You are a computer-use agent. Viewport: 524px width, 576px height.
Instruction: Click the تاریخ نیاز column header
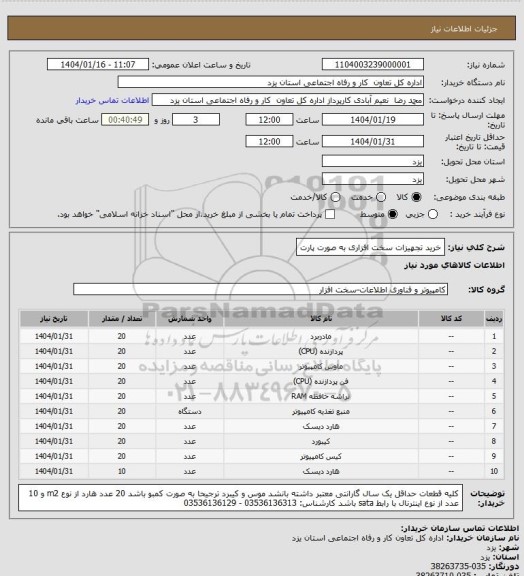[54, 319]
